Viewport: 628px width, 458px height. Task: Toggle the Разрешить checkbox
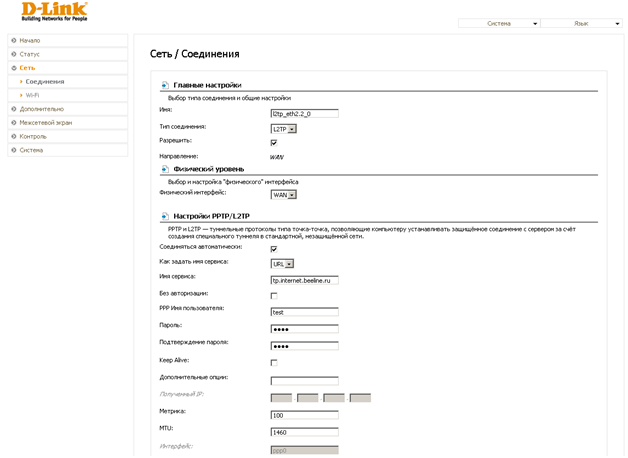[x=274, y=143]
